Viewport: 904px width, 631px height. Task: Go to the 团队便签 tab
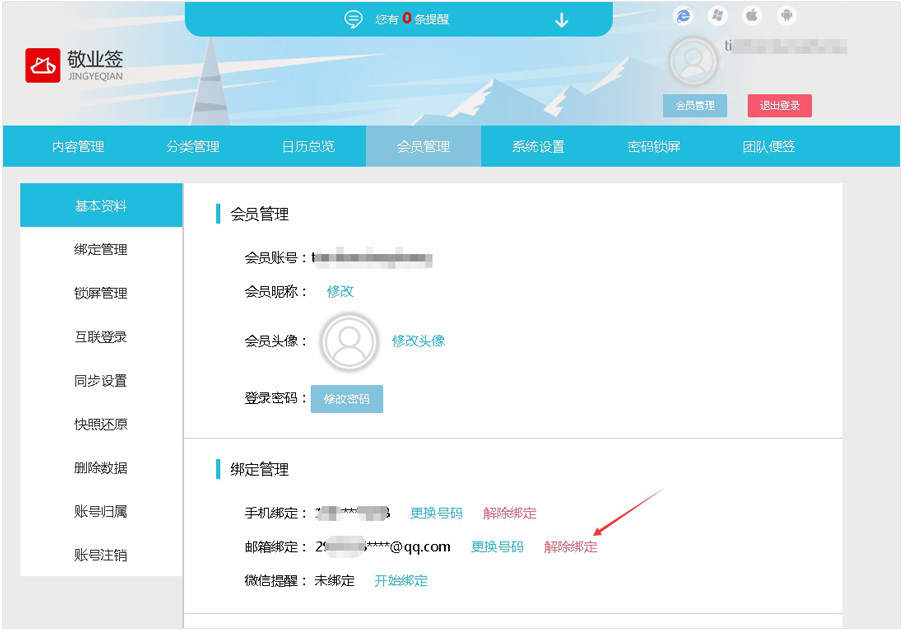(769, 147)
